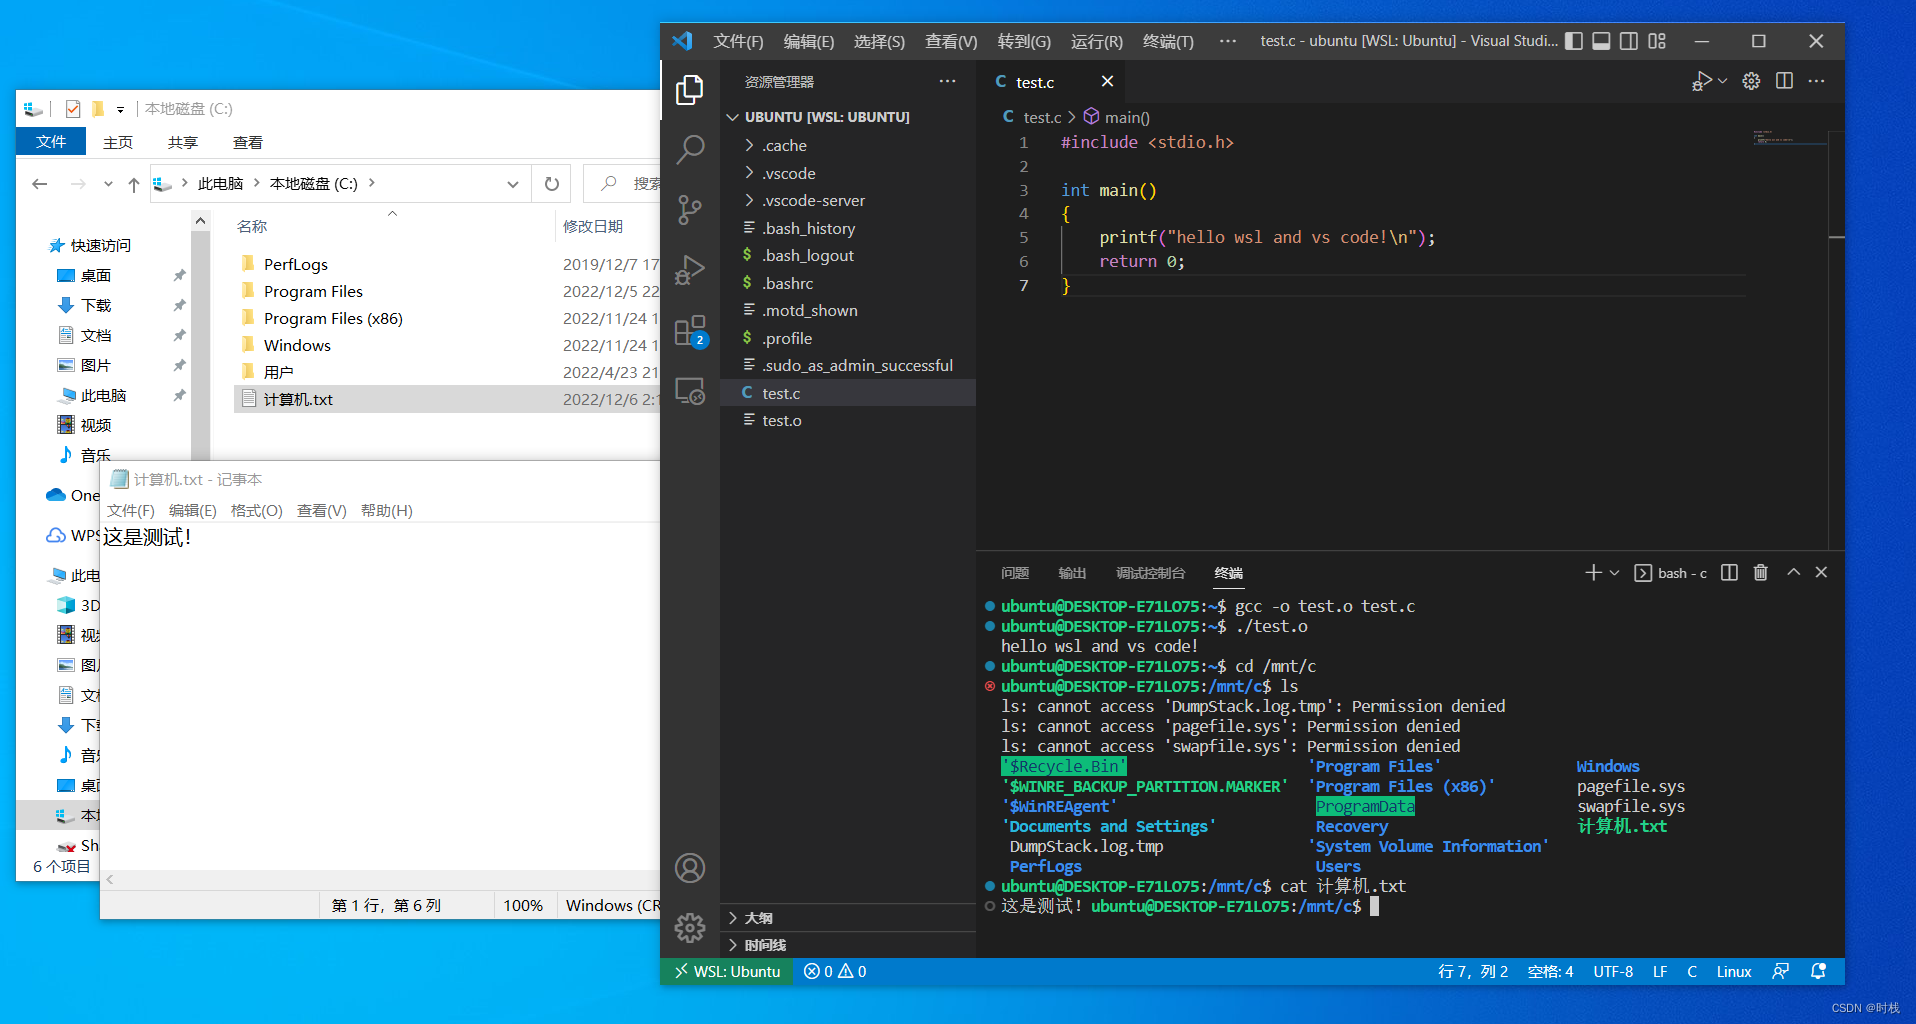The image size is (1916, 1024).
Task: Click the line 7, column 2 indicator
Action: point(1472,971)
